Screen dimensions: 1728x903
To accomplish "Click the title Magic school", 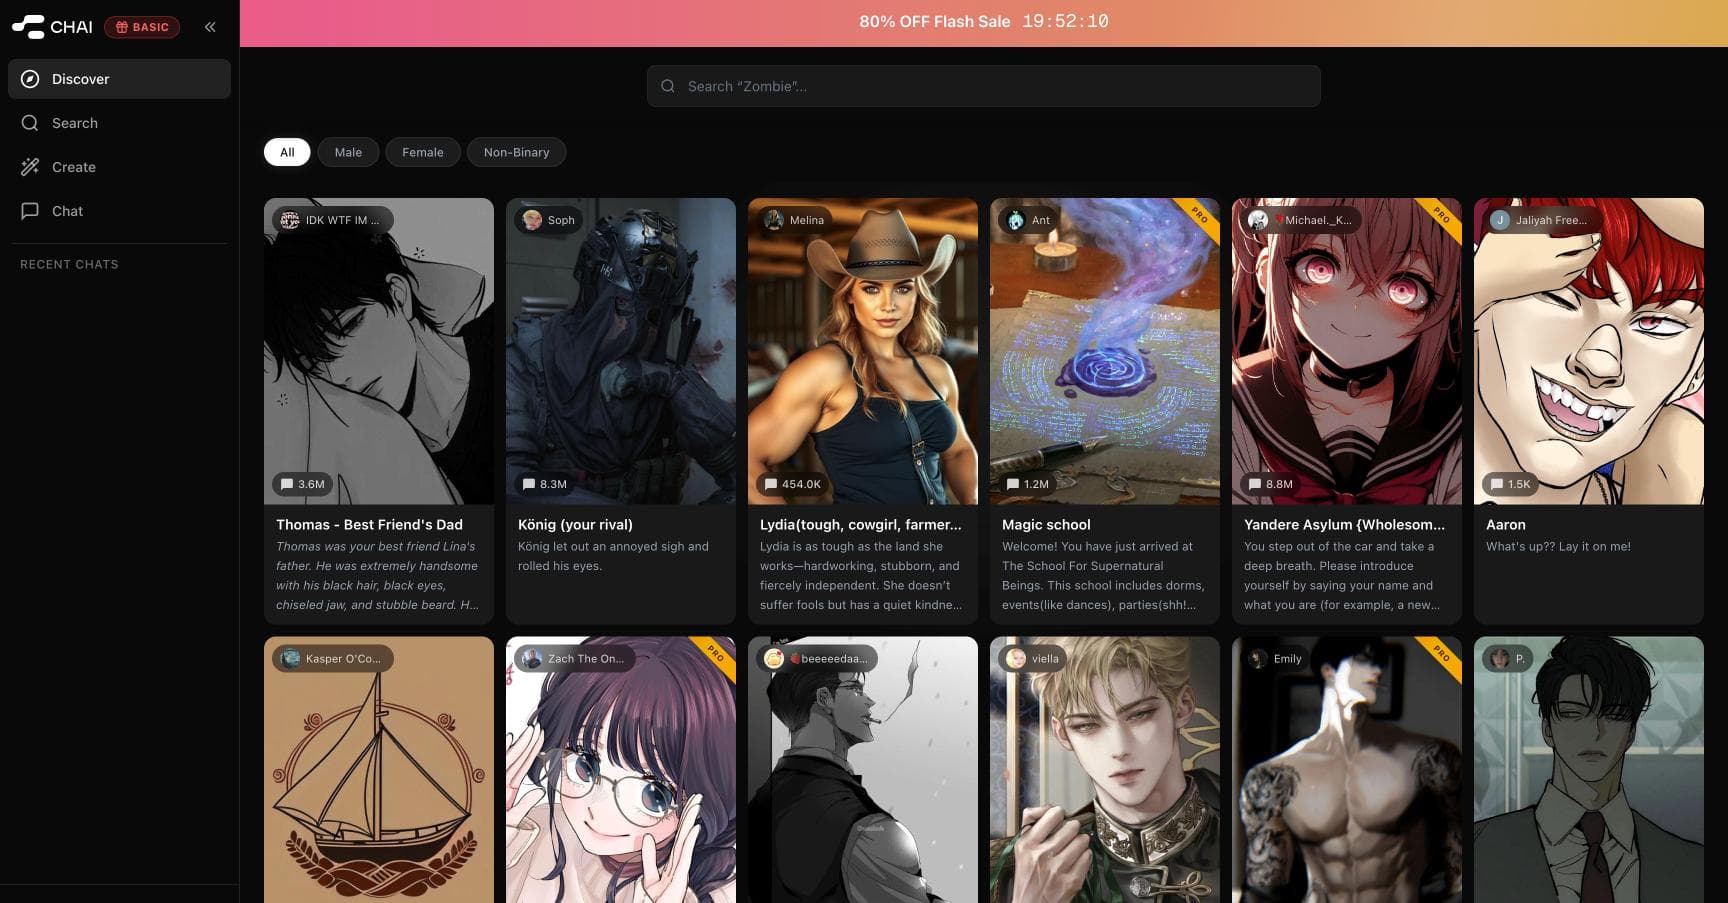I will 1046,524.
